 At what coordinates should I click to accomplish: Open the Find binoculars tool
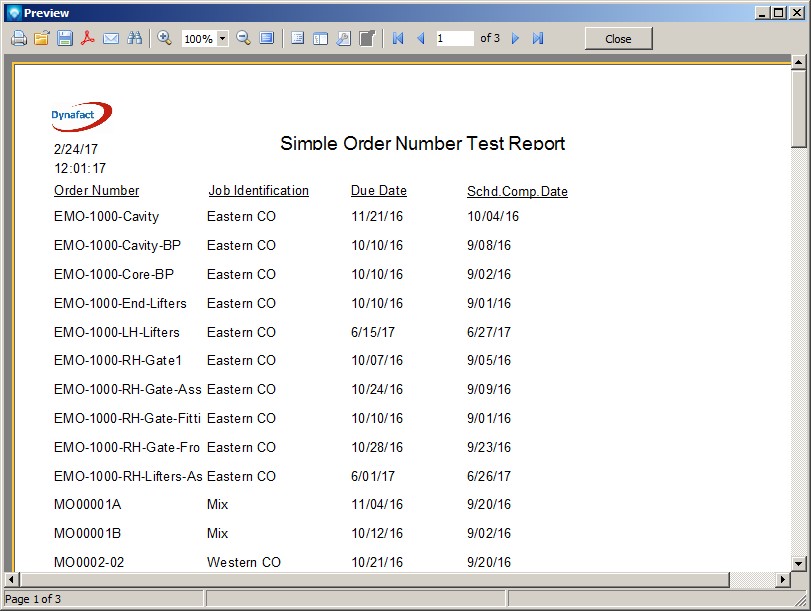click(x=134, y=38)
